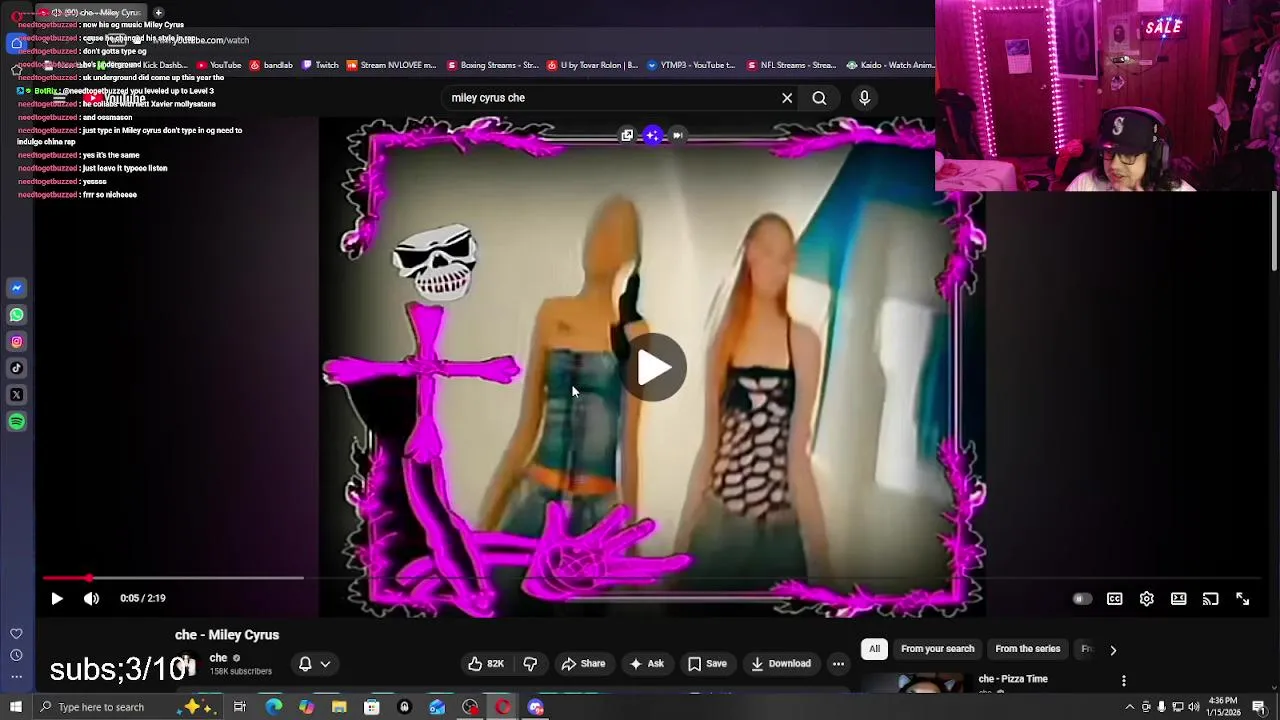
Task: Mute the video volume
Action: pos(91,598)
